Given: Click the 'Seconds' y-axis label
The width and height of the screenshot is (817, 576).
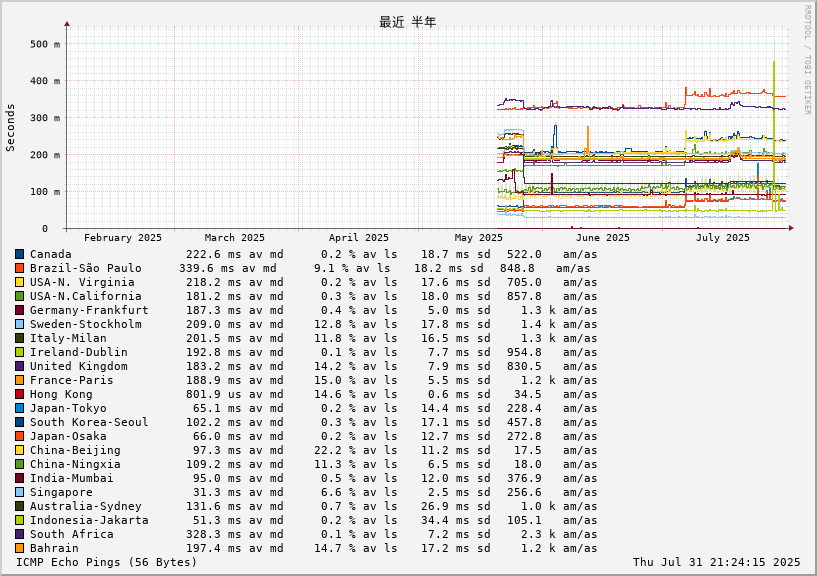Looking at the screenshot, I should click(10, 128).
